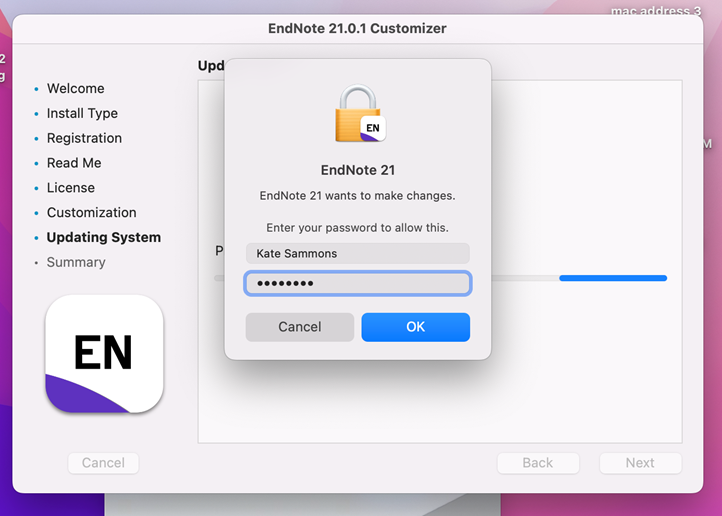Click the installer Cancel button at bottom left
Viewport: 722px width, 516px height.
[103, 463]
